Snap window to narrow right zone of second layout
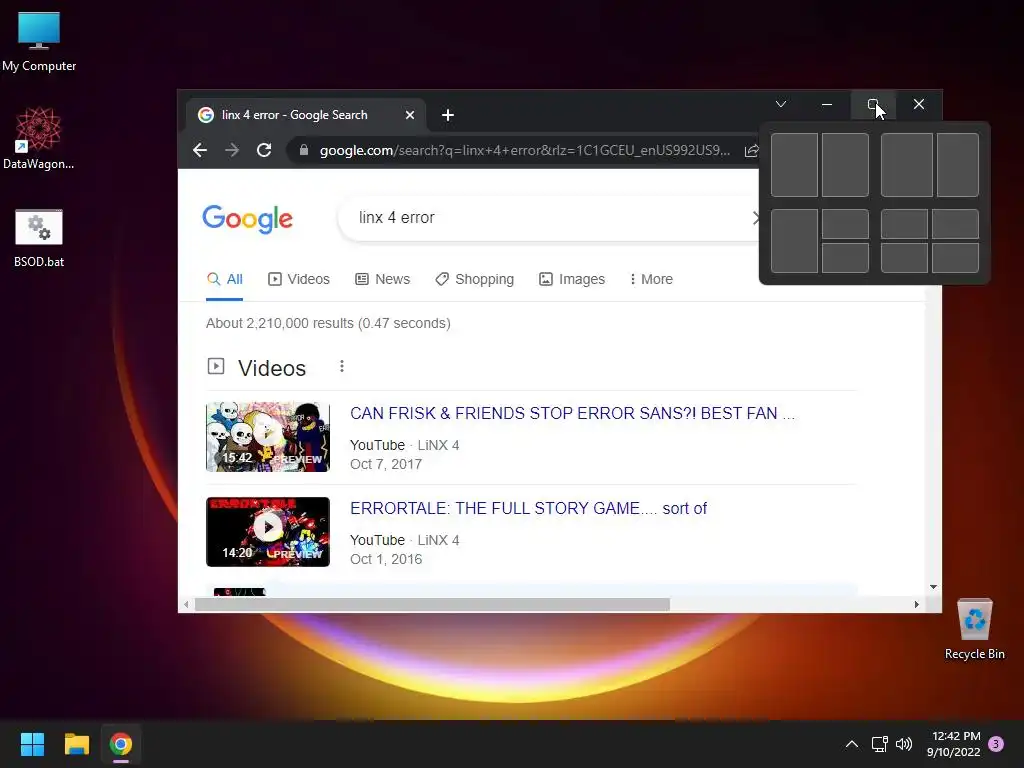 click(x=958, y=165)
